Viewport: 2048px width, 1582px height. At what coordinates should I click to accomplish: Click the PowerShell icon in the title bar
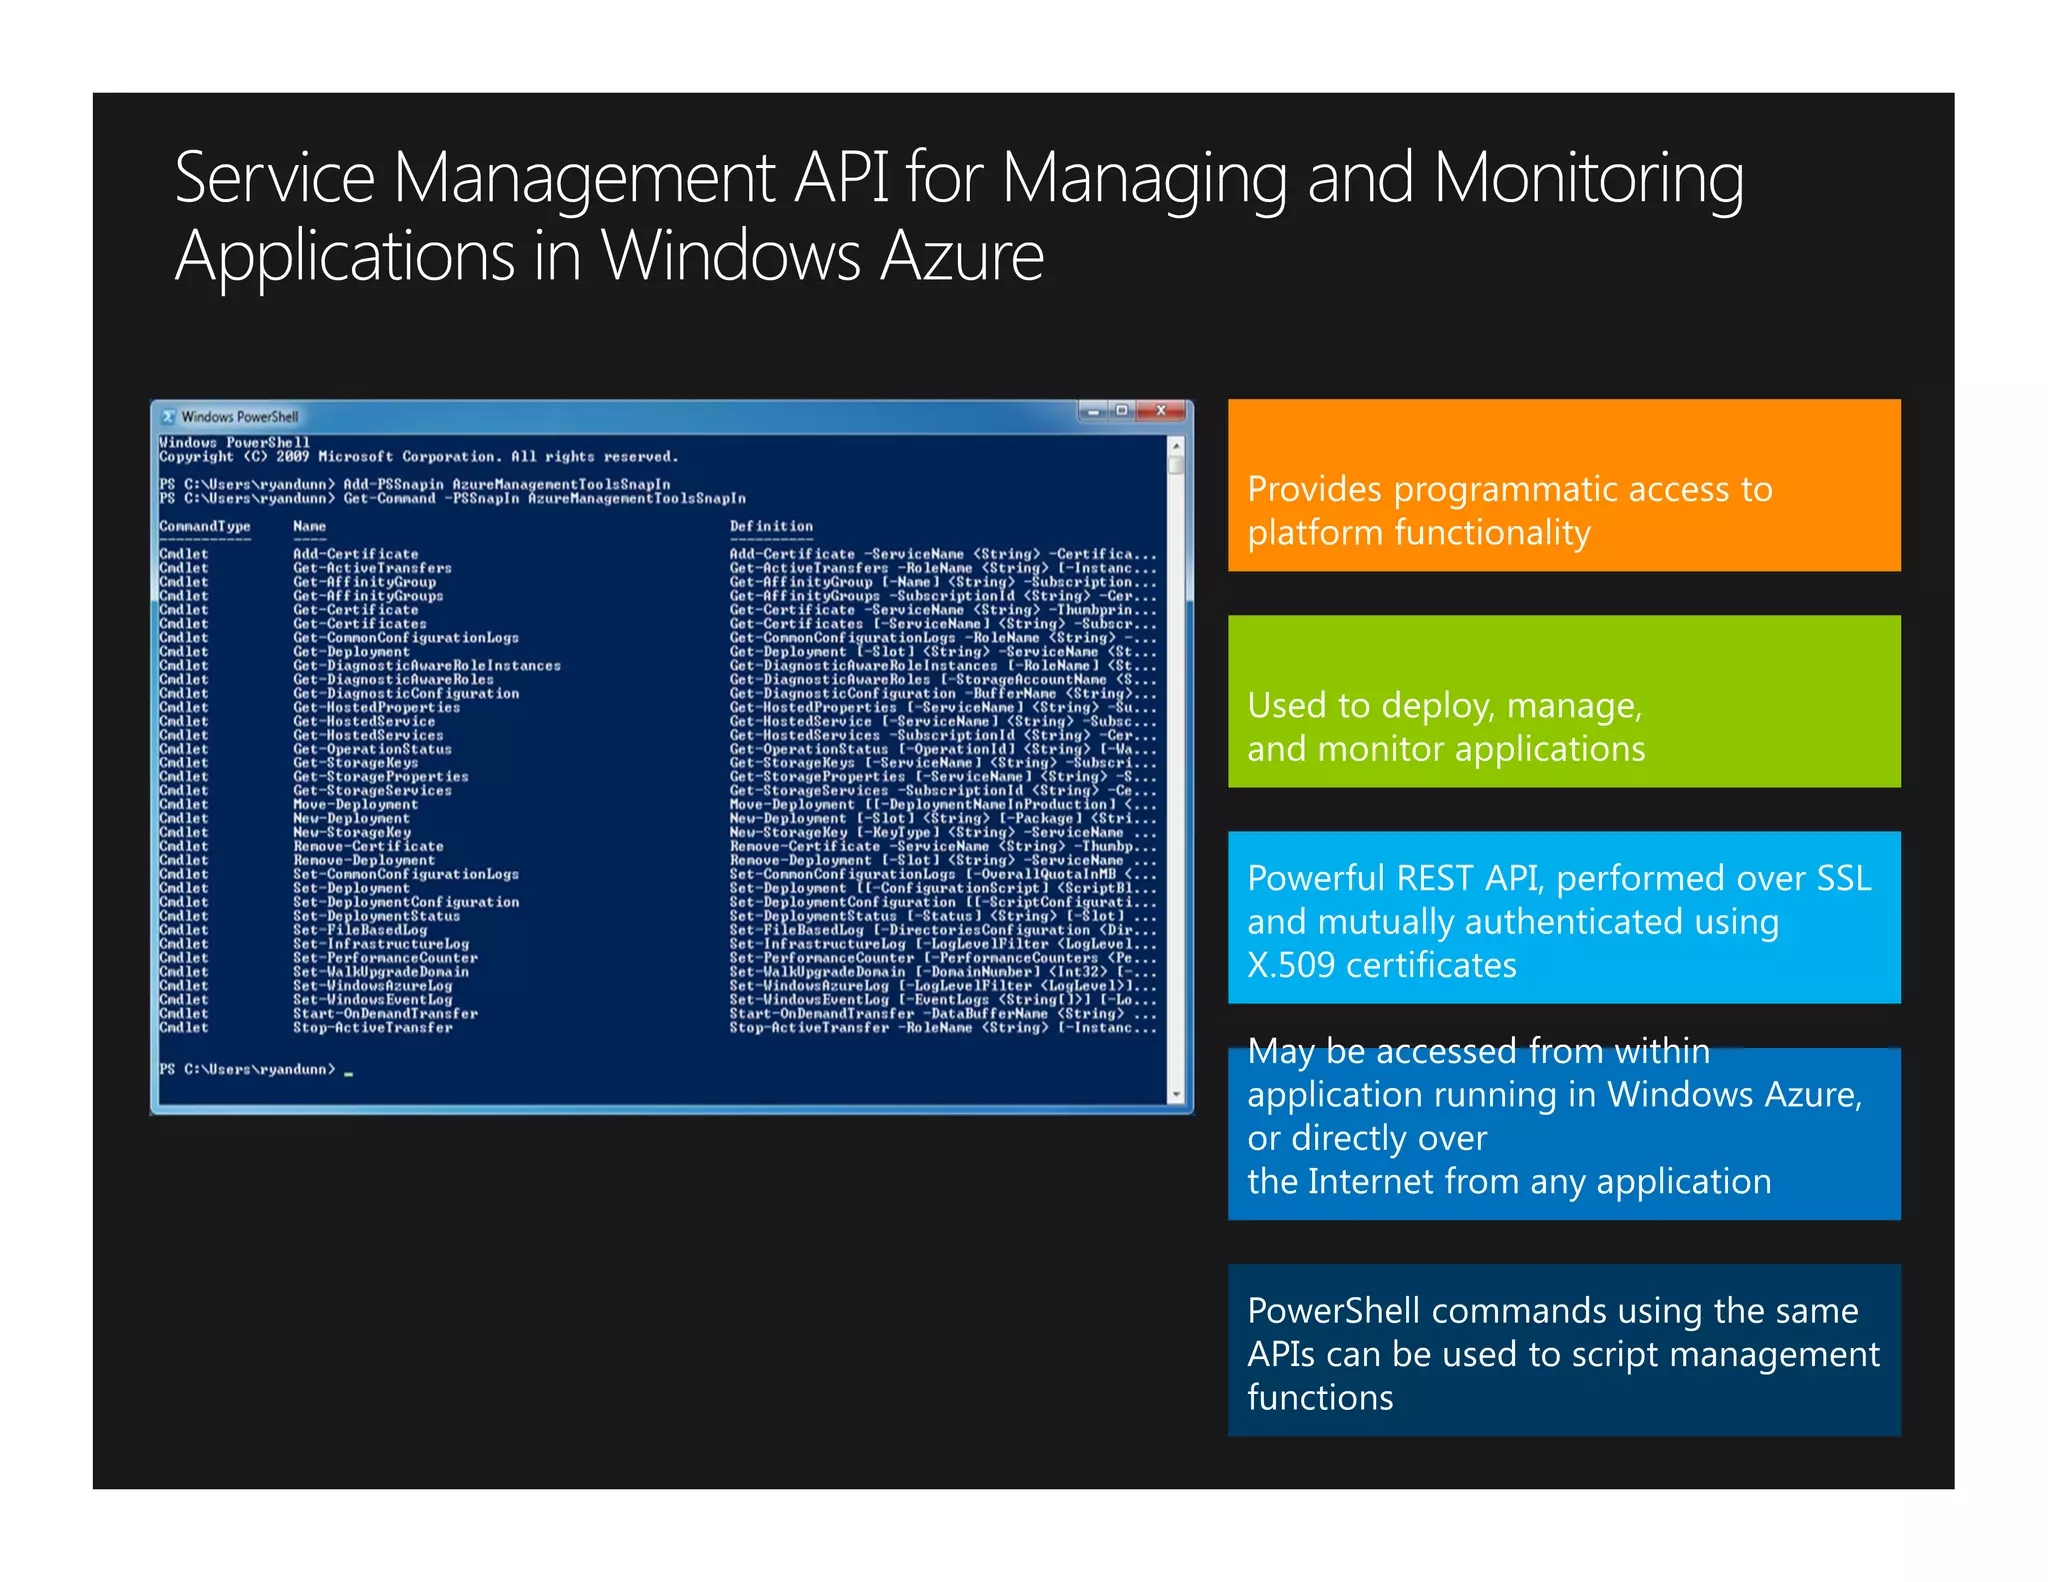click(169, 416)
